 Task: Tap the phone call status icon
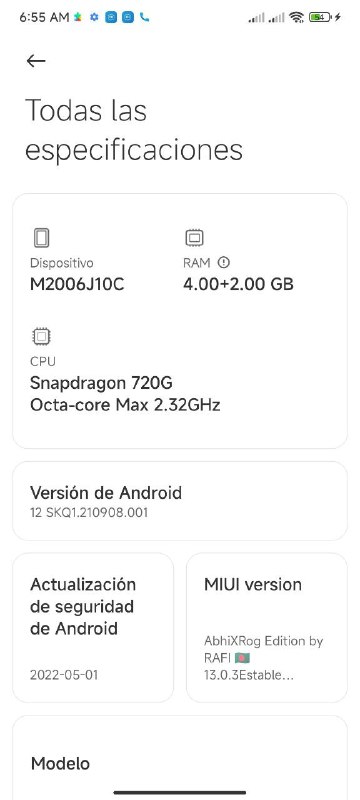(x=144, y=17)
